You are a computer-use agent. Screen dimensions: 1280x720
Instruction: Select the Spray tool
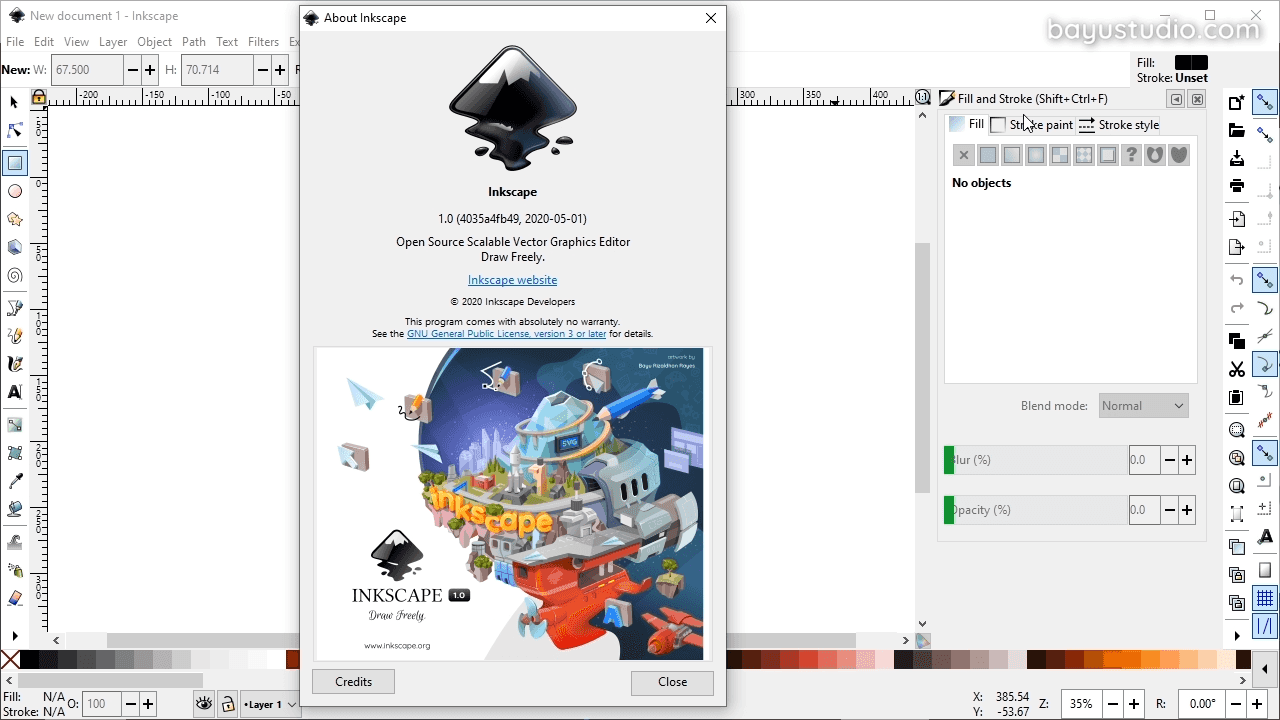click(14, 570)
